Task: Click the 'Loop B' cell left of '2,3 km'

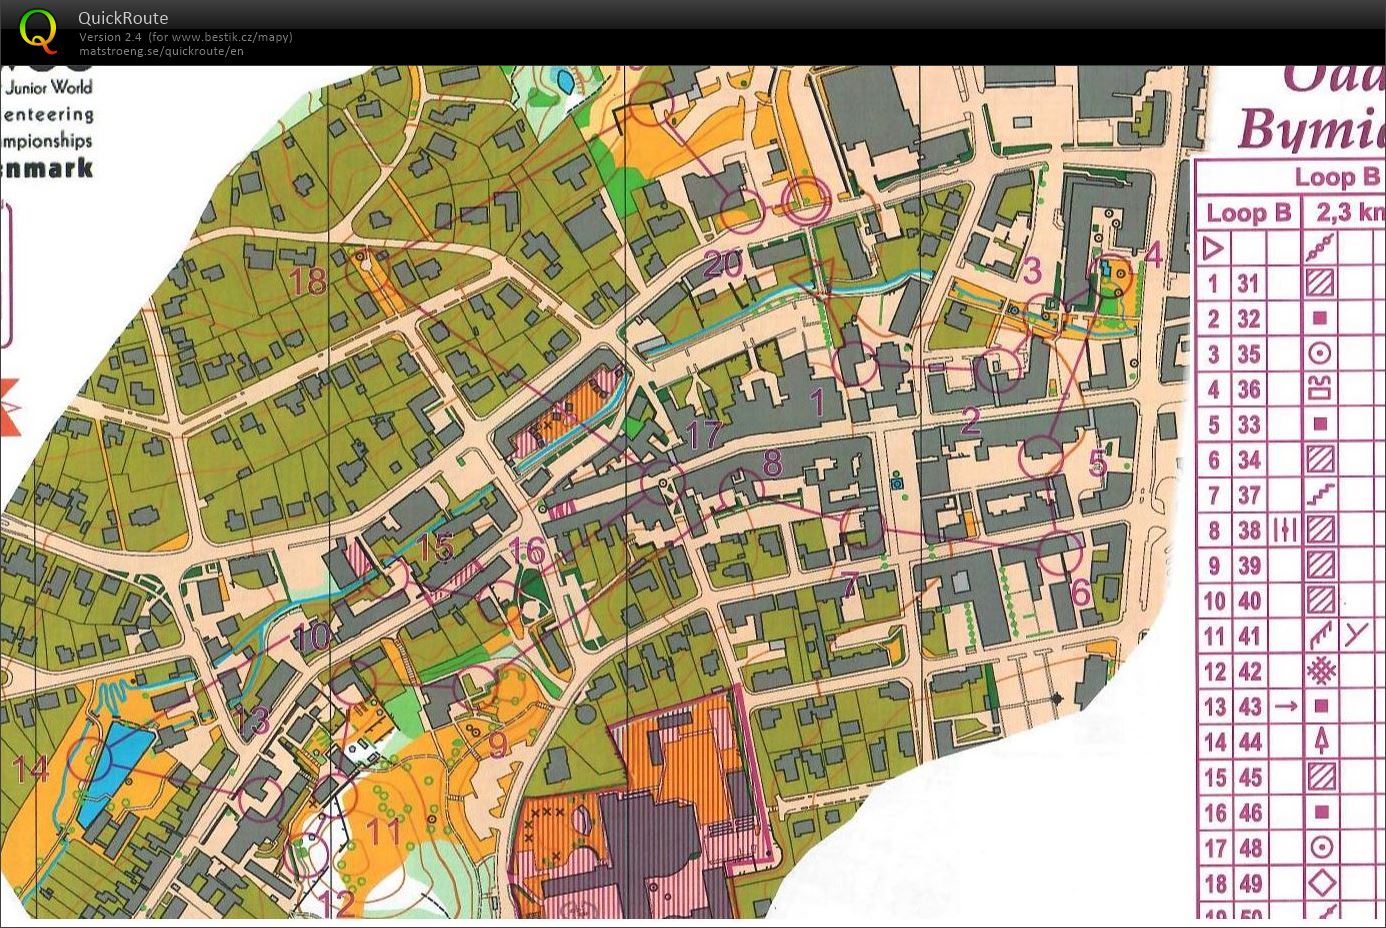Action: [x=1248, y=213]
